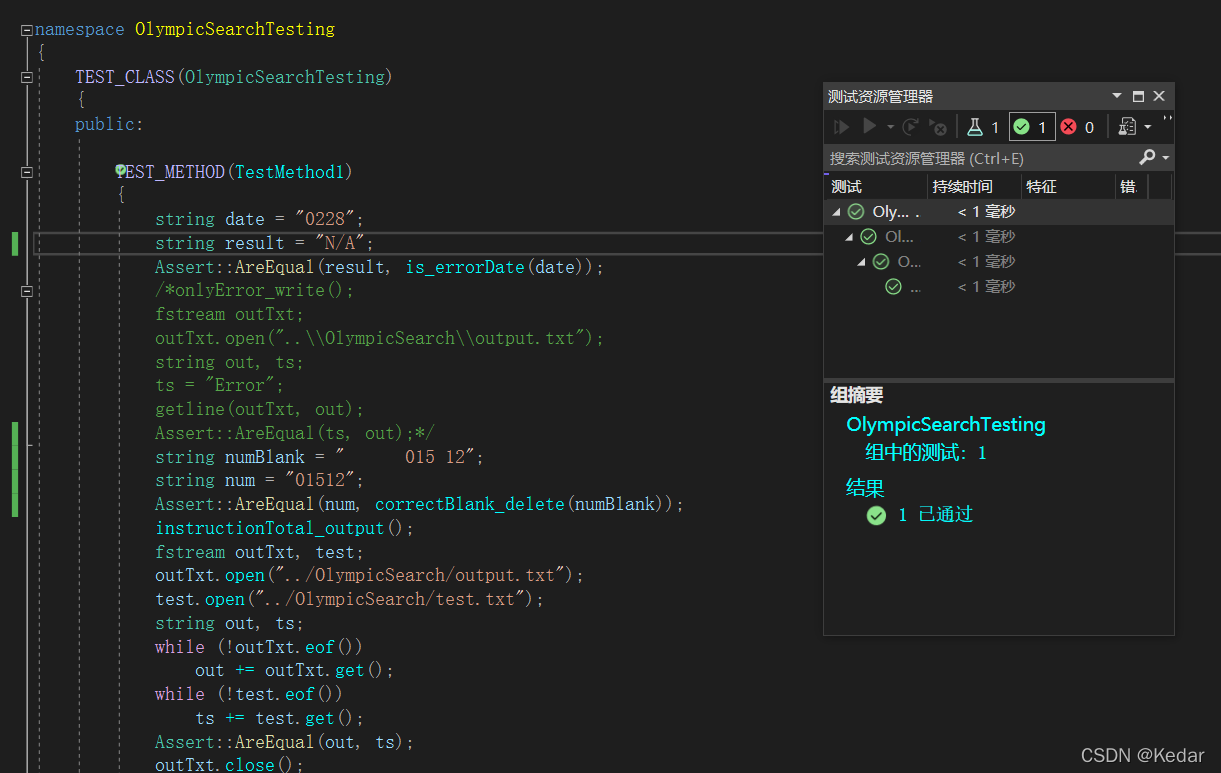Screen dimensions: 1221x773
Task: Click the passed-test glyph on TEST_METHOD line
Action: point(120,171)
